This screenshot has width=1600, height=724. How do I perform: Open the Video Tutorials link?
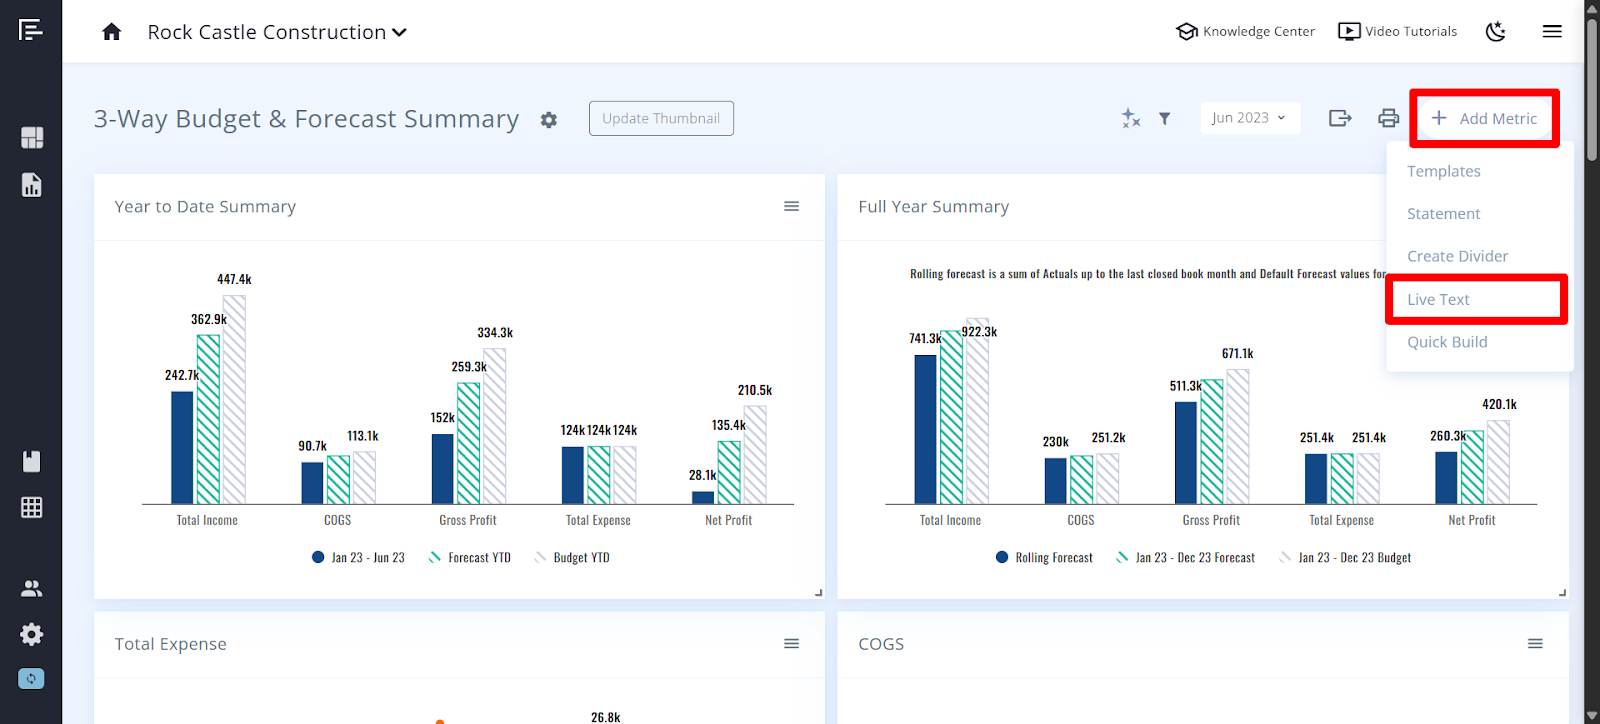click(1398, 32)
